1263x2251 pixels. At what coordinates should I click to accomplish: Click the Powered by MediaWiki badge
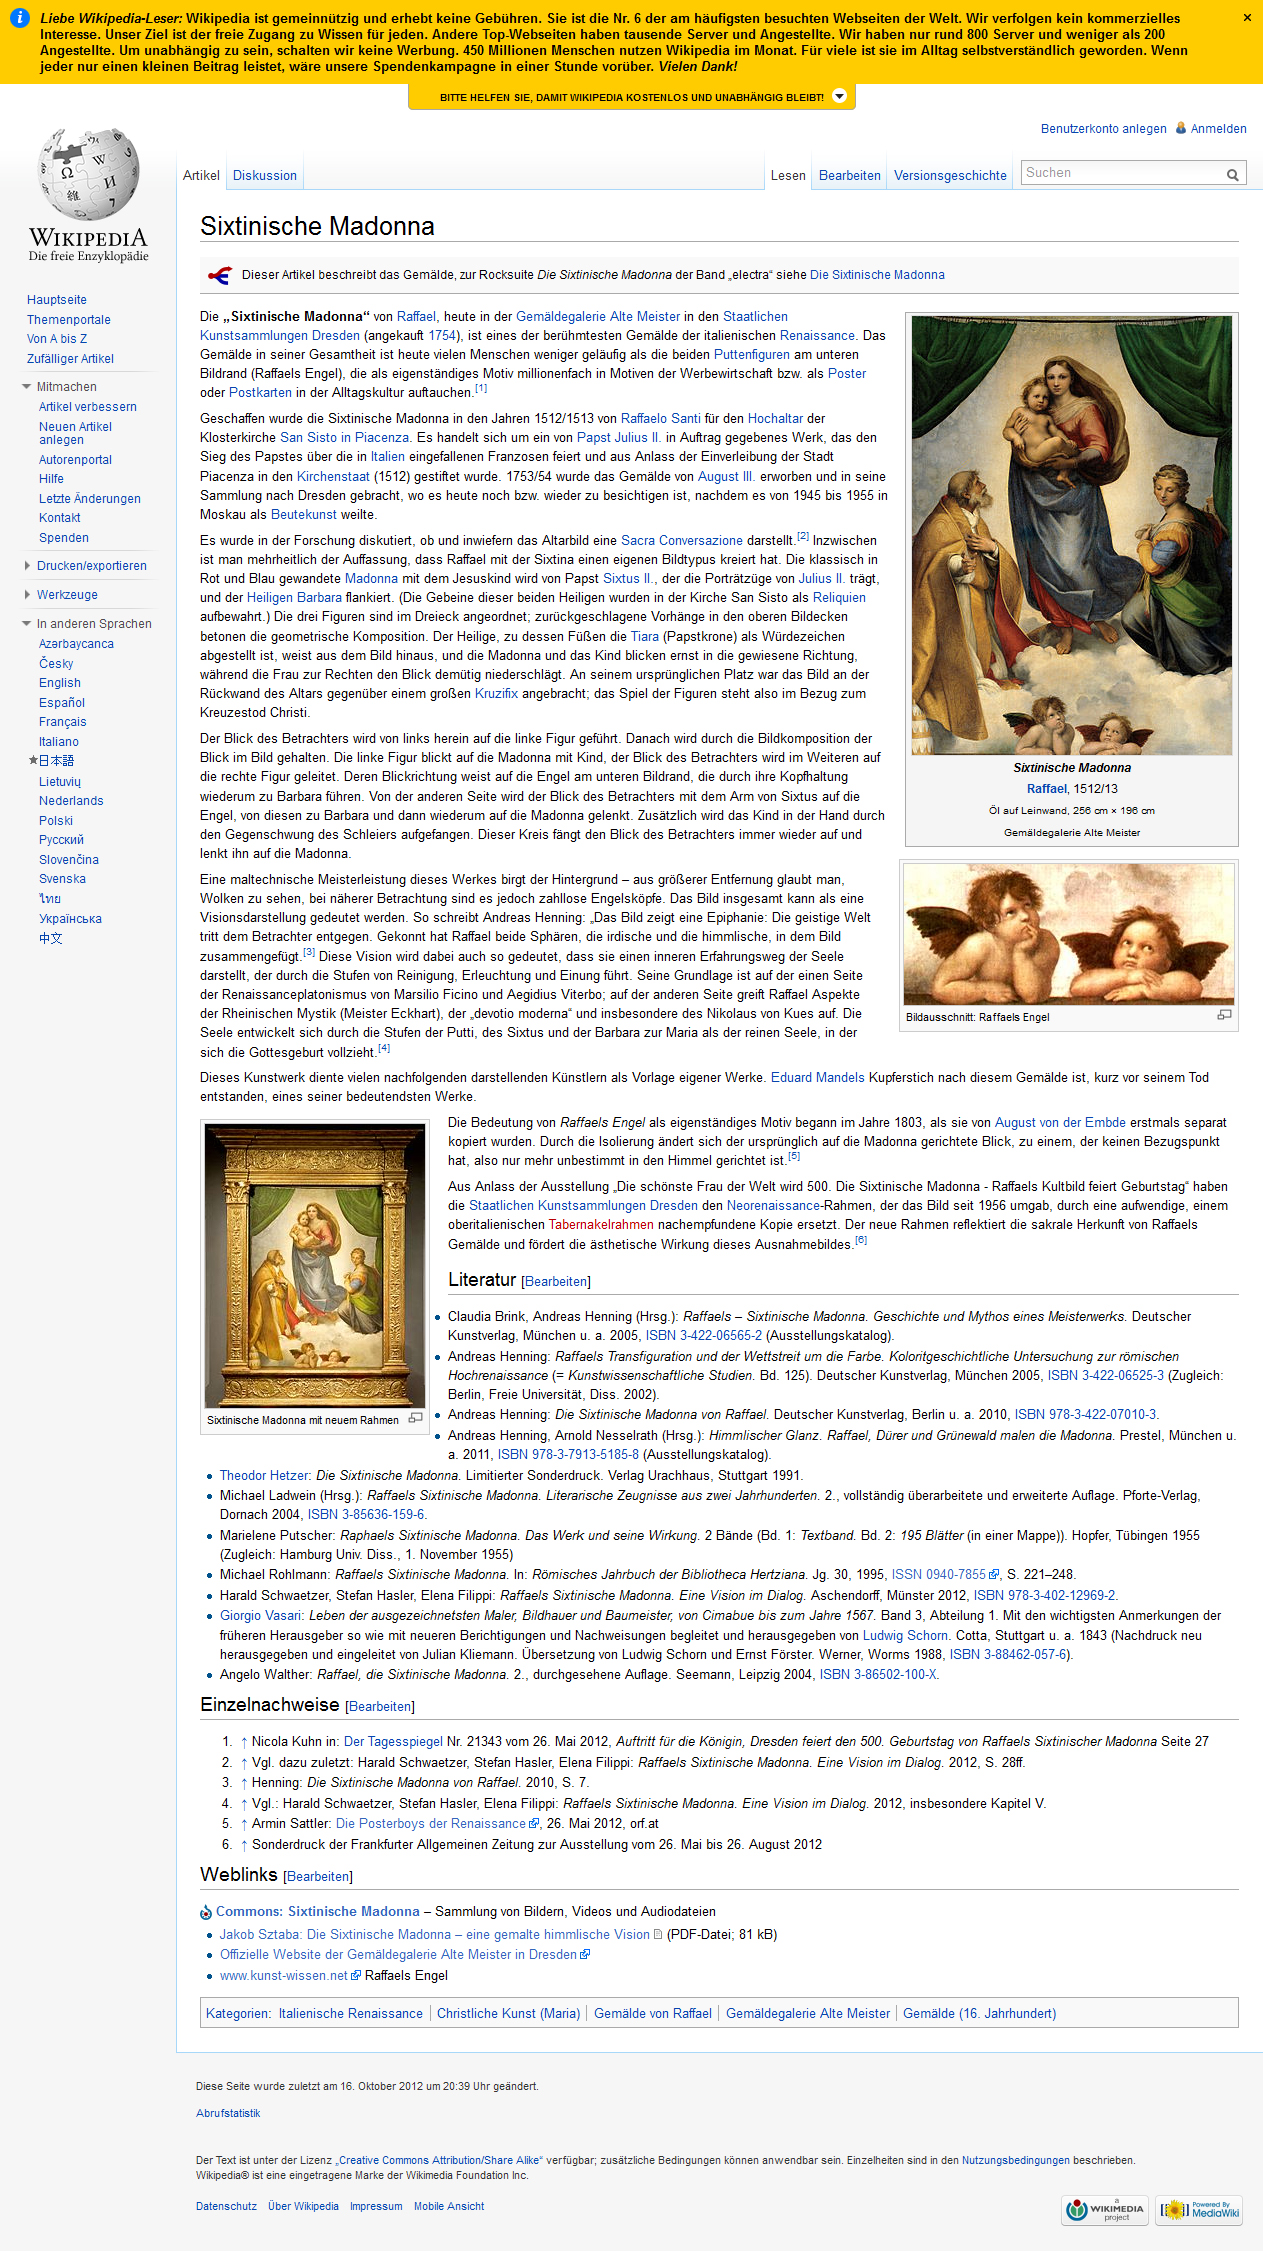coord(1199,2210)
